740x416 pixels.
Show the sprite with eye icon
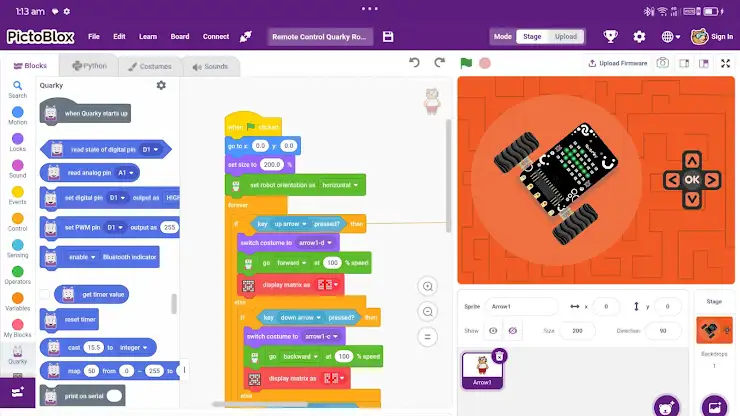click(x=493, y=331)
